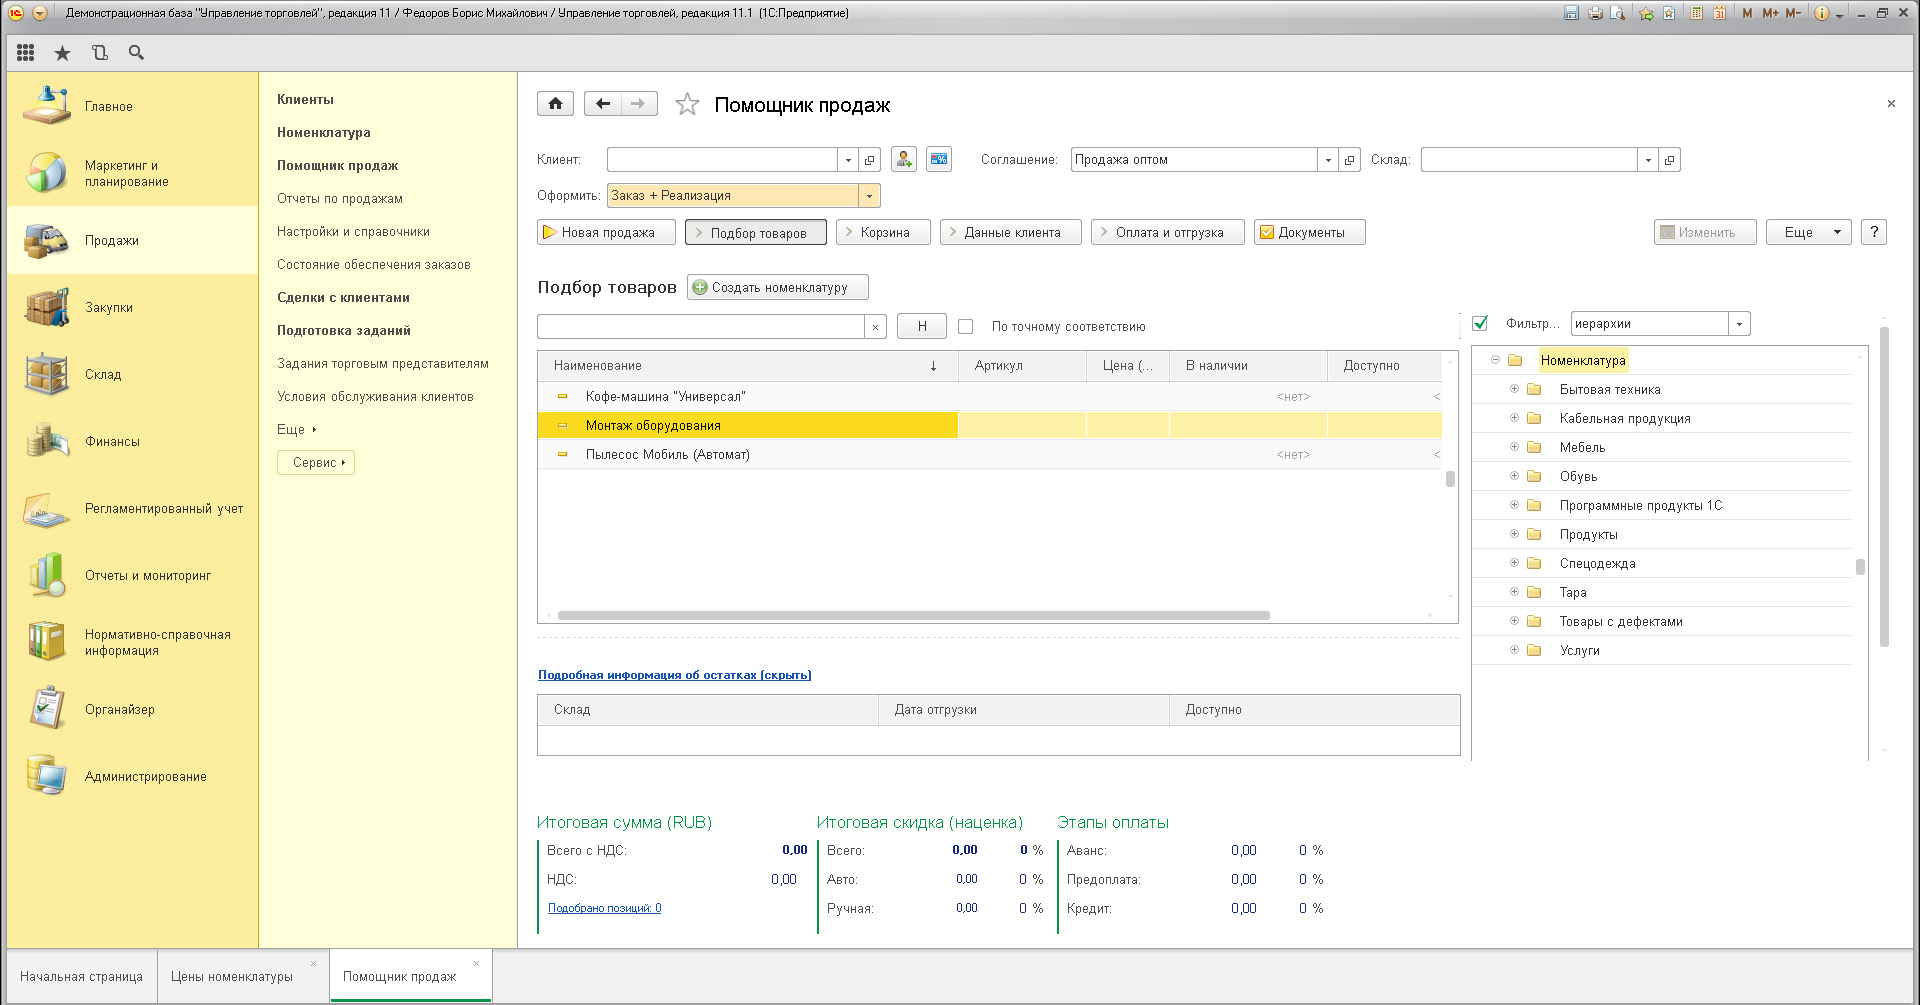Clear the product search field
Viewport: 1920px width, 1005px height.
(875, 327)
